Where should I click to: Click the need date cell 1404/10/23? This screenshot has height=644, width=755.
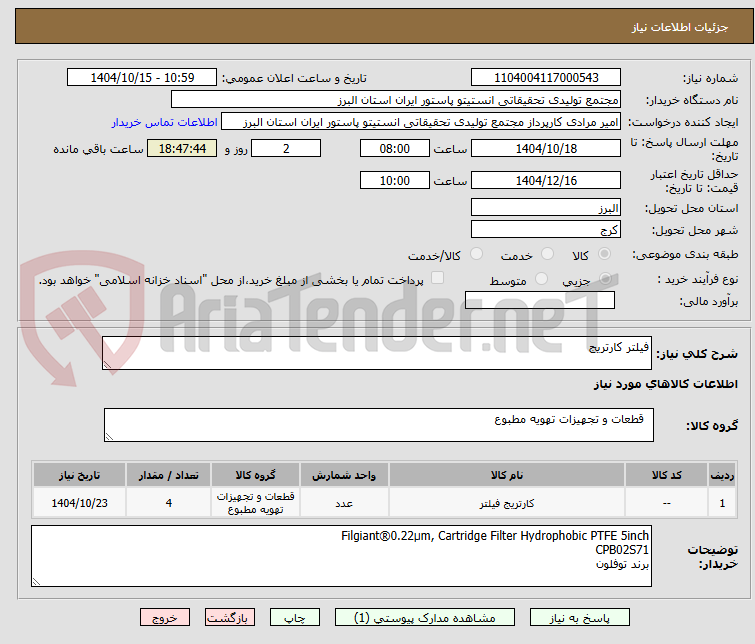click(x=79, y=503)
